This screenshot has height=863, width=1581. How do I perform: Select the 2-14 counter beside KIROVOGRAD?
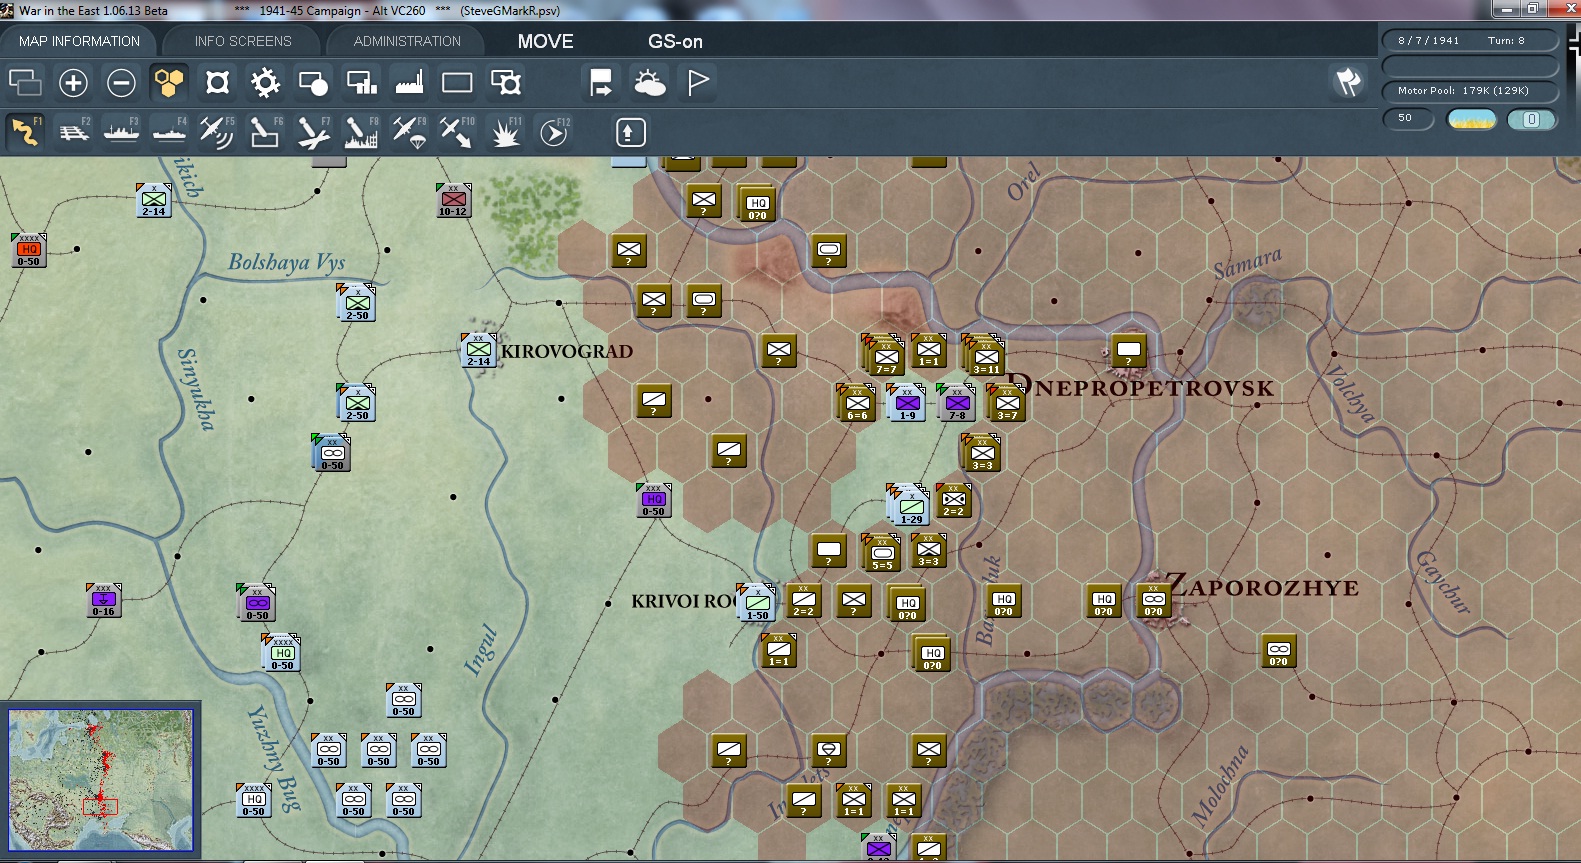(478, 350)
